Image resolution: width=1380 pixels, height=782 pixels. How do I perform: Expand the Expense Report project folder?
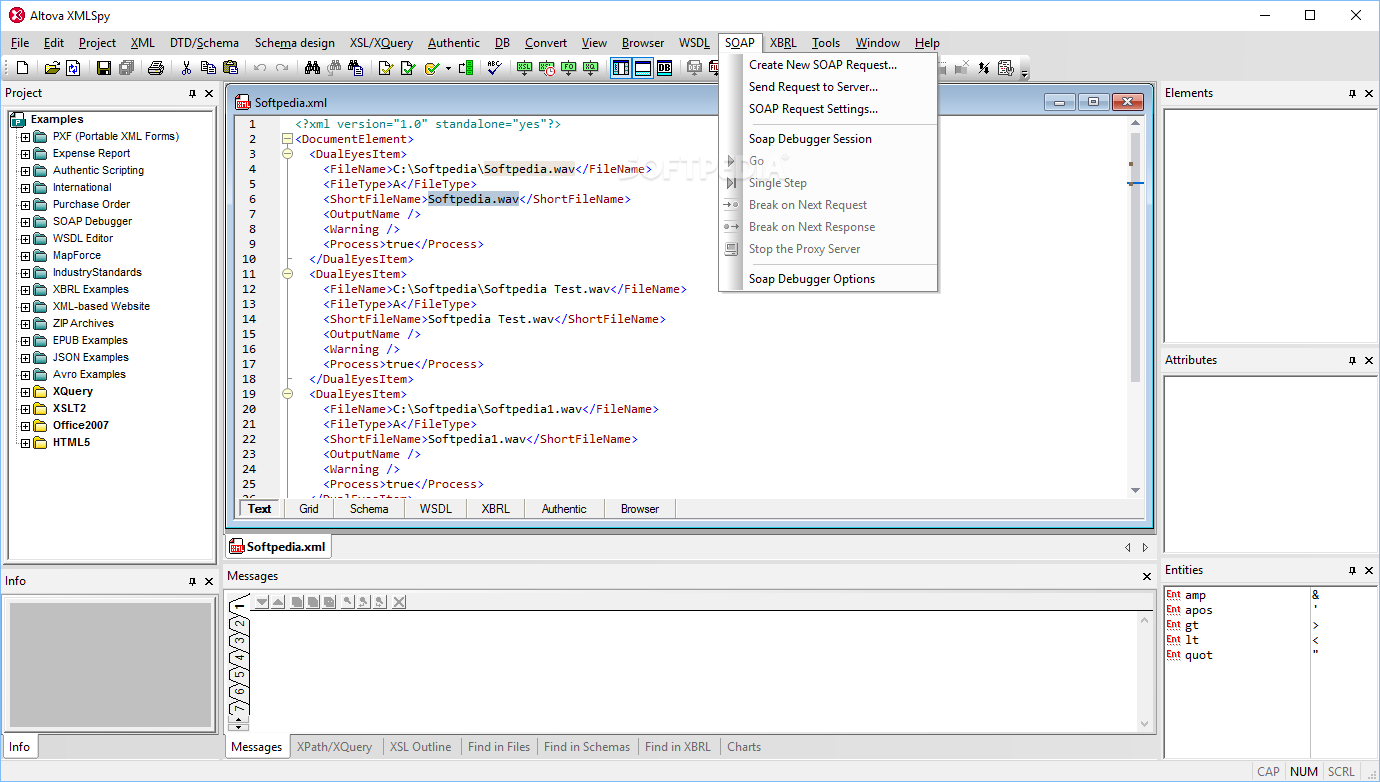[25, 153]
